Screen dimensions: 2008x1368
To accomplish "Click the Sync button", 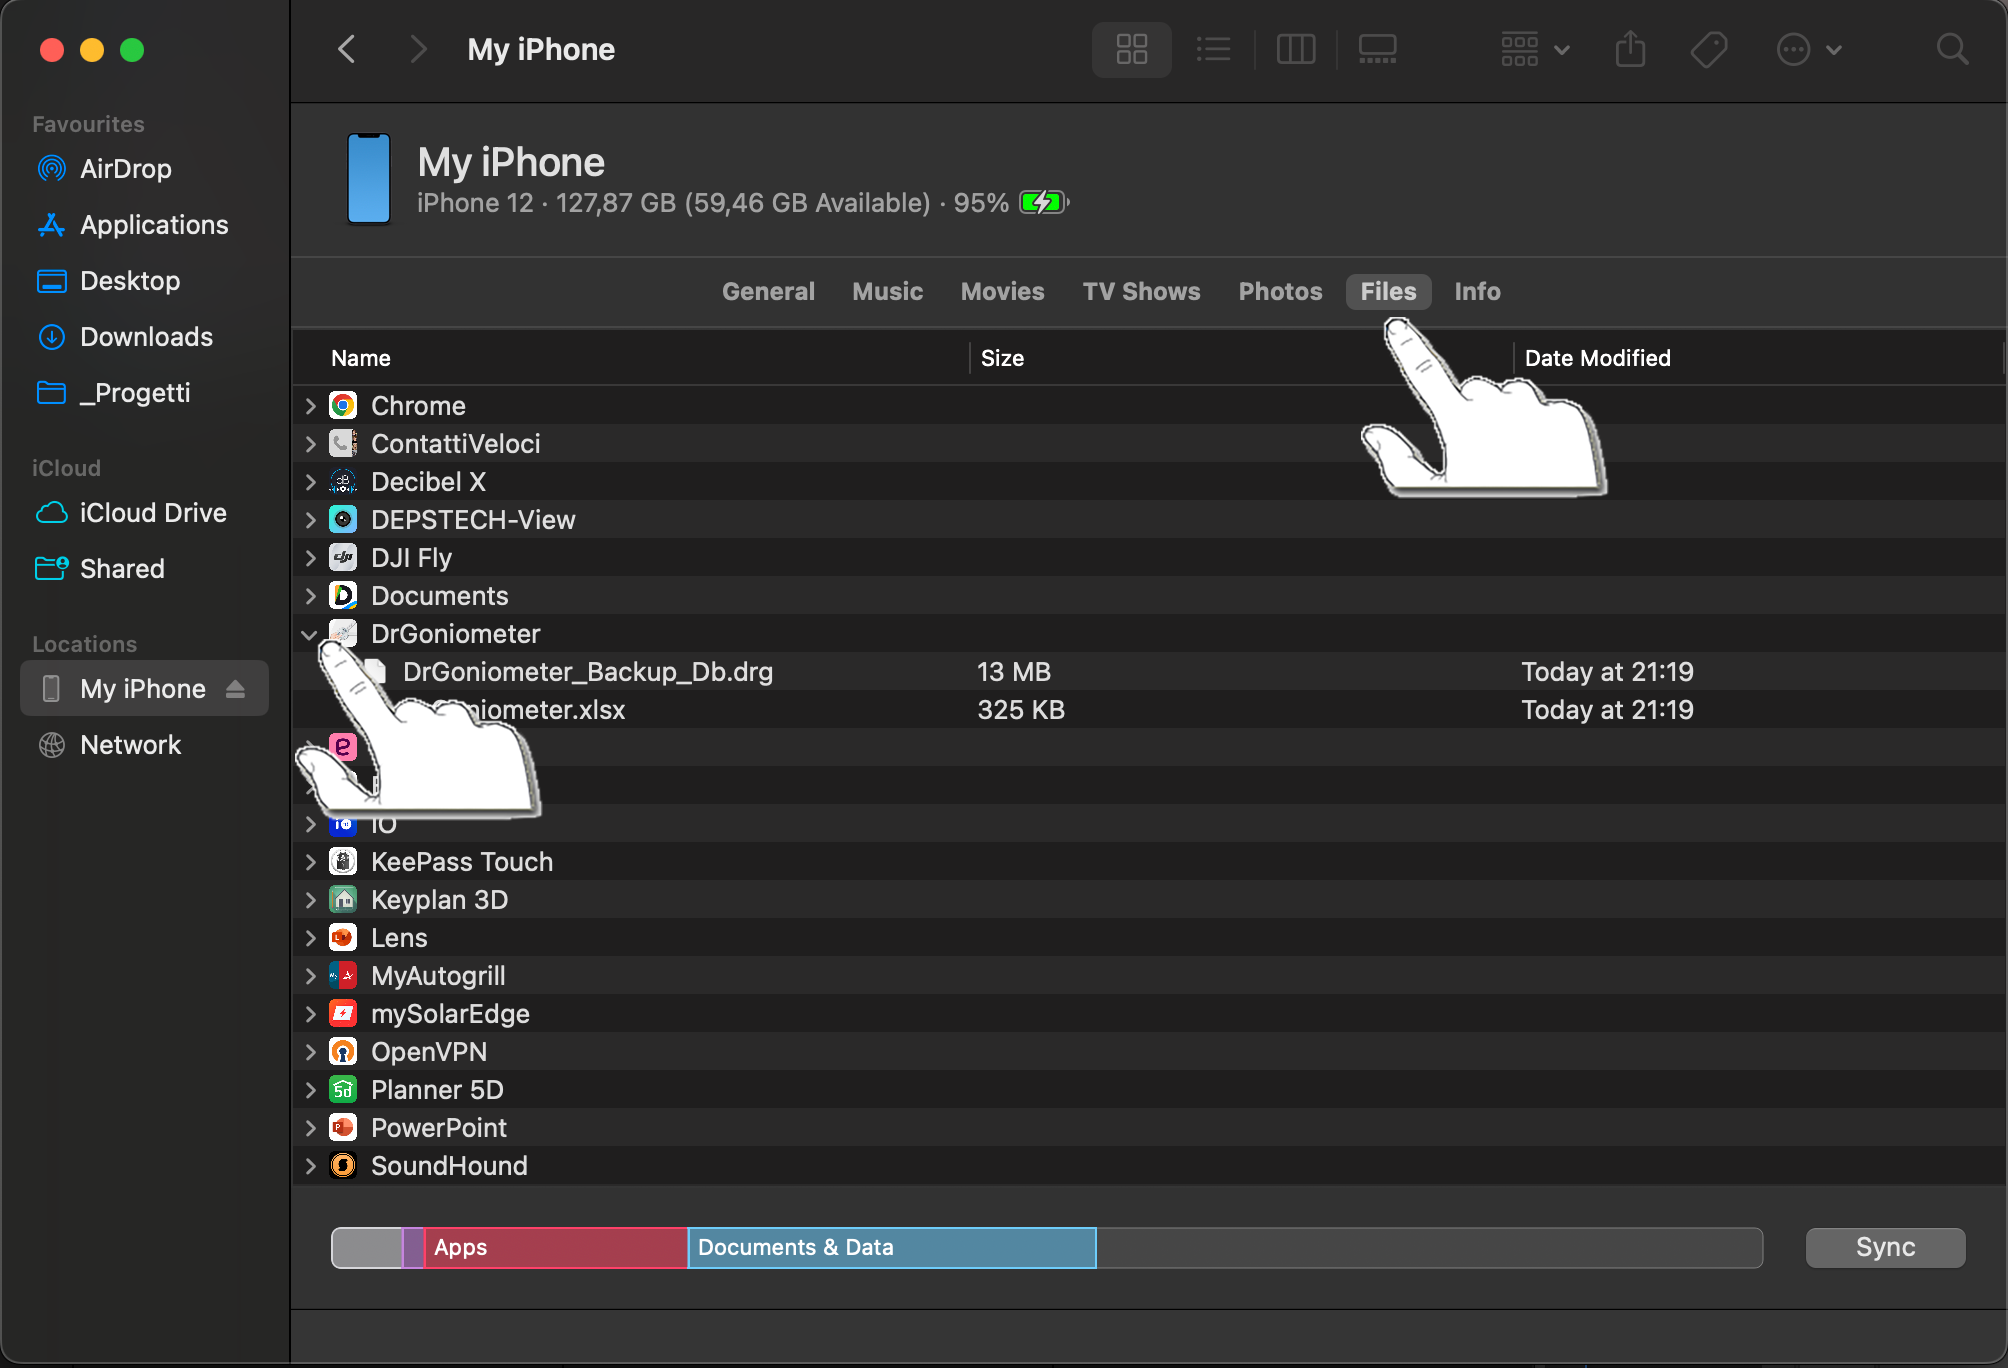I will (1885, 1247).
